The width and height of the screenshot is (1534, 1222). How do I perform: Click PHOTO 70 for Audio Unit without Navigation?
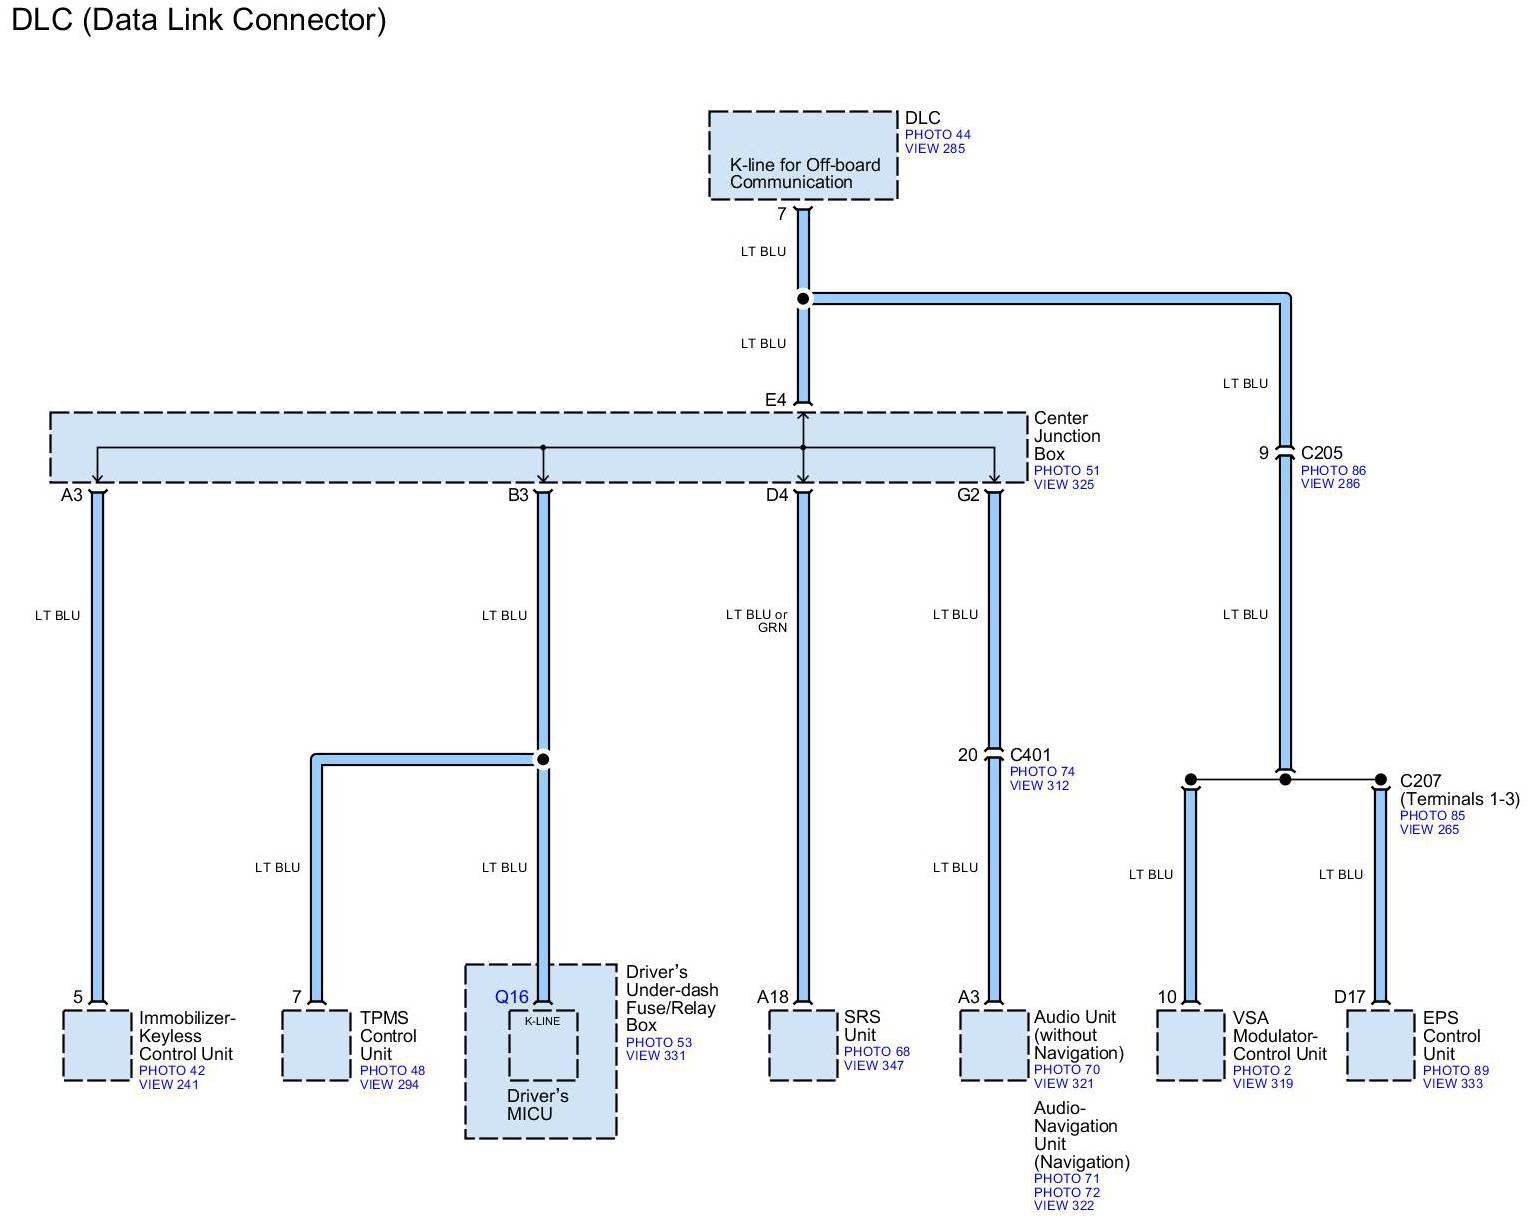coord(1066,1070)
